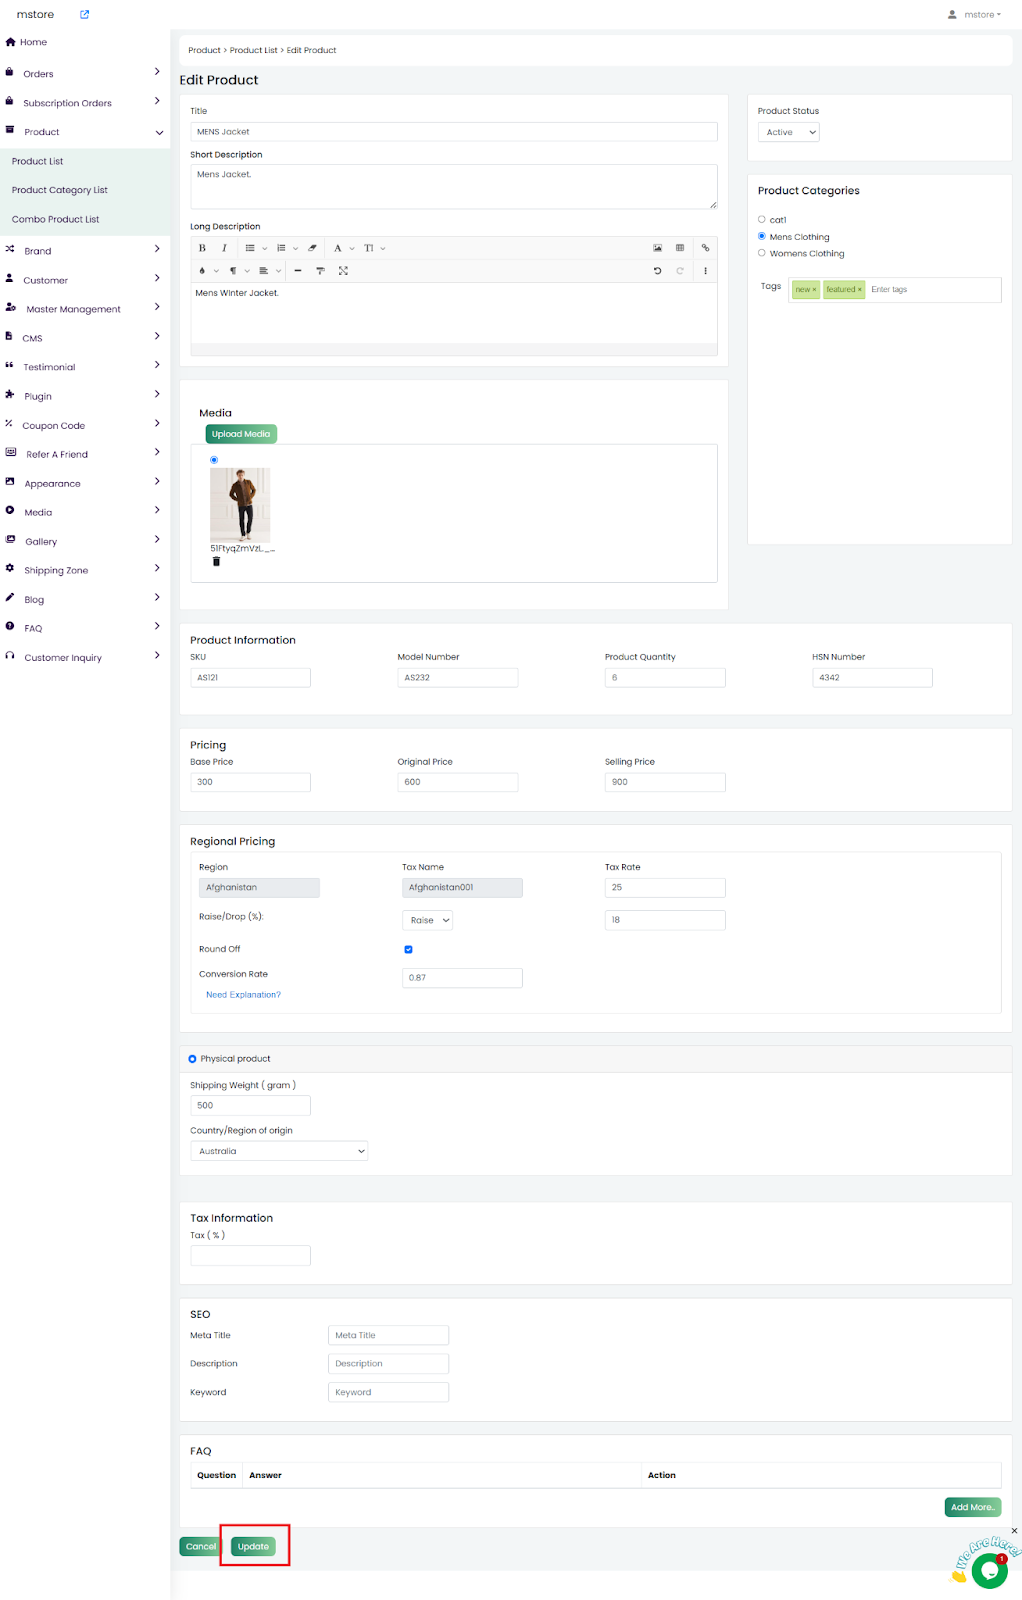
Task: Click the insert link icon
Action: [x=705, y=248]
